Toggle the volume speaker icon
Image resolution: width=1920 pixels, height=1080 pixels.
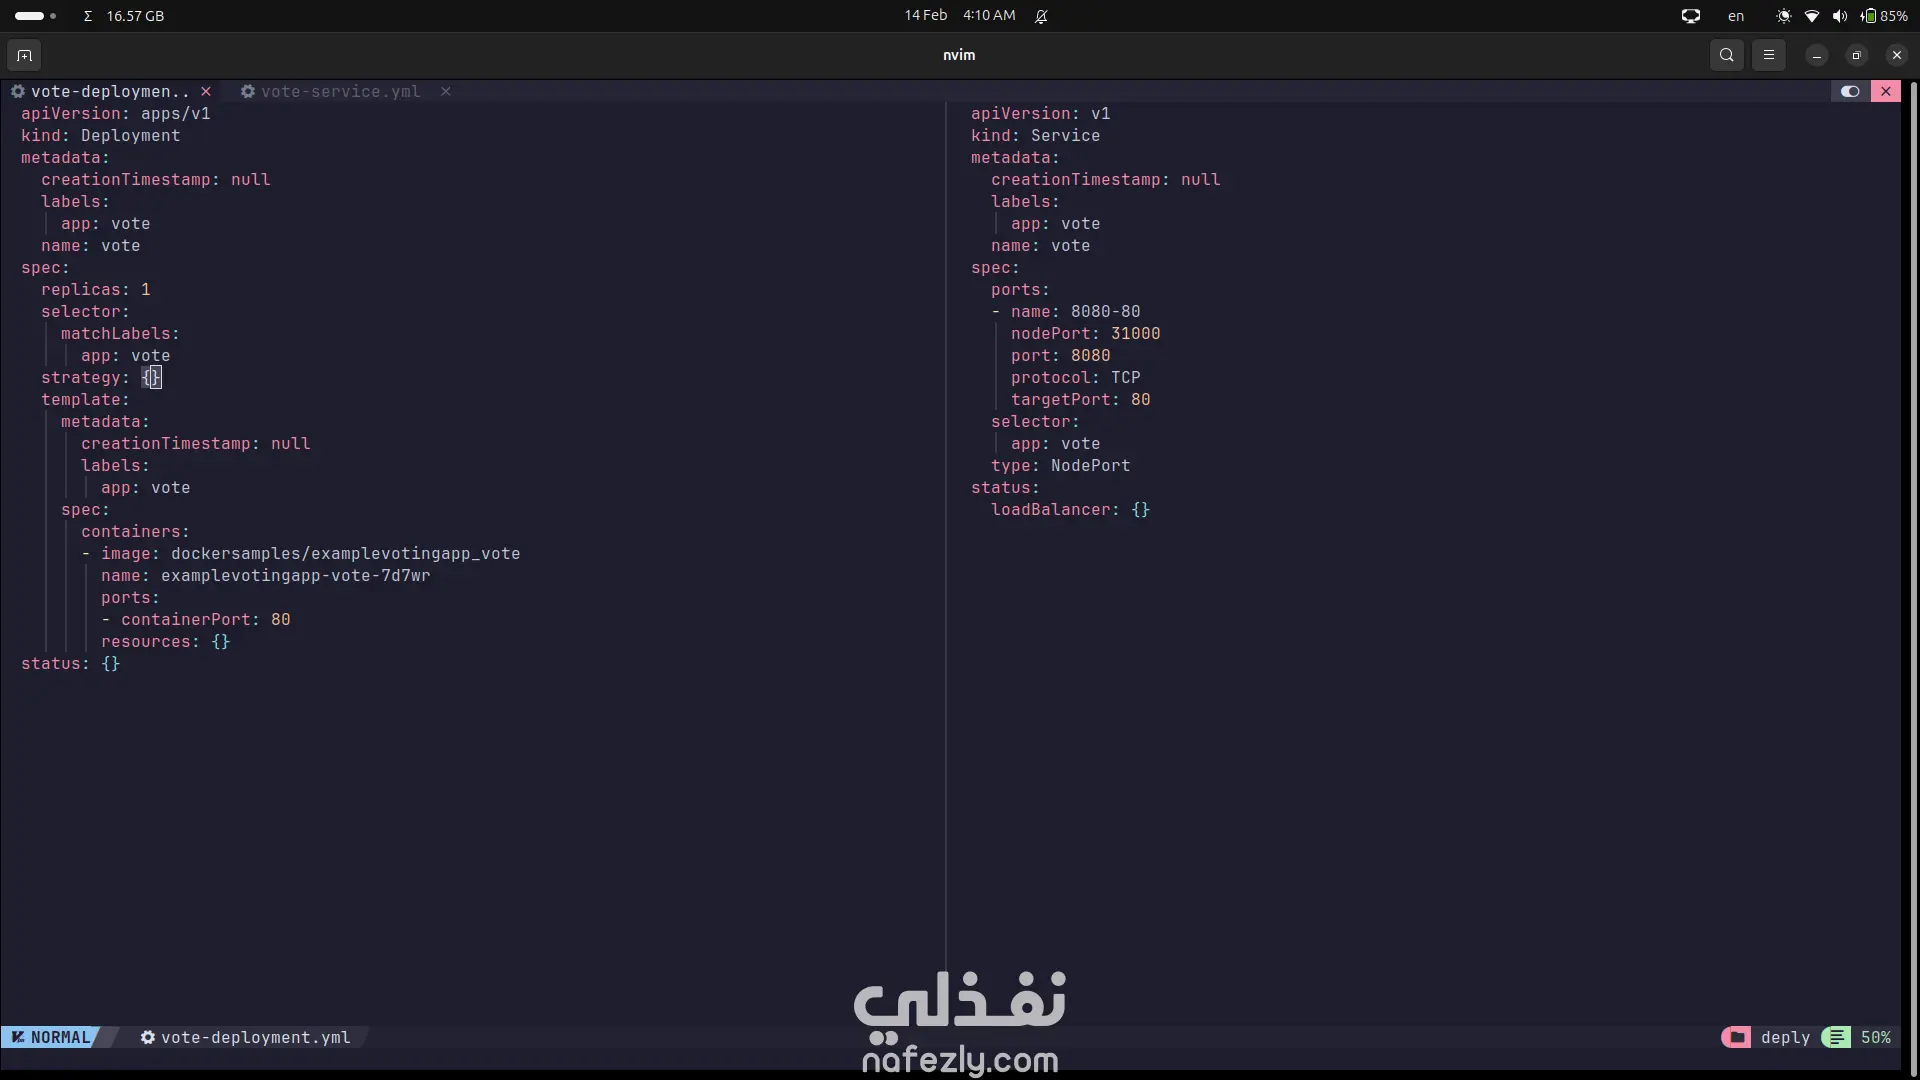tap(1839, 16)
